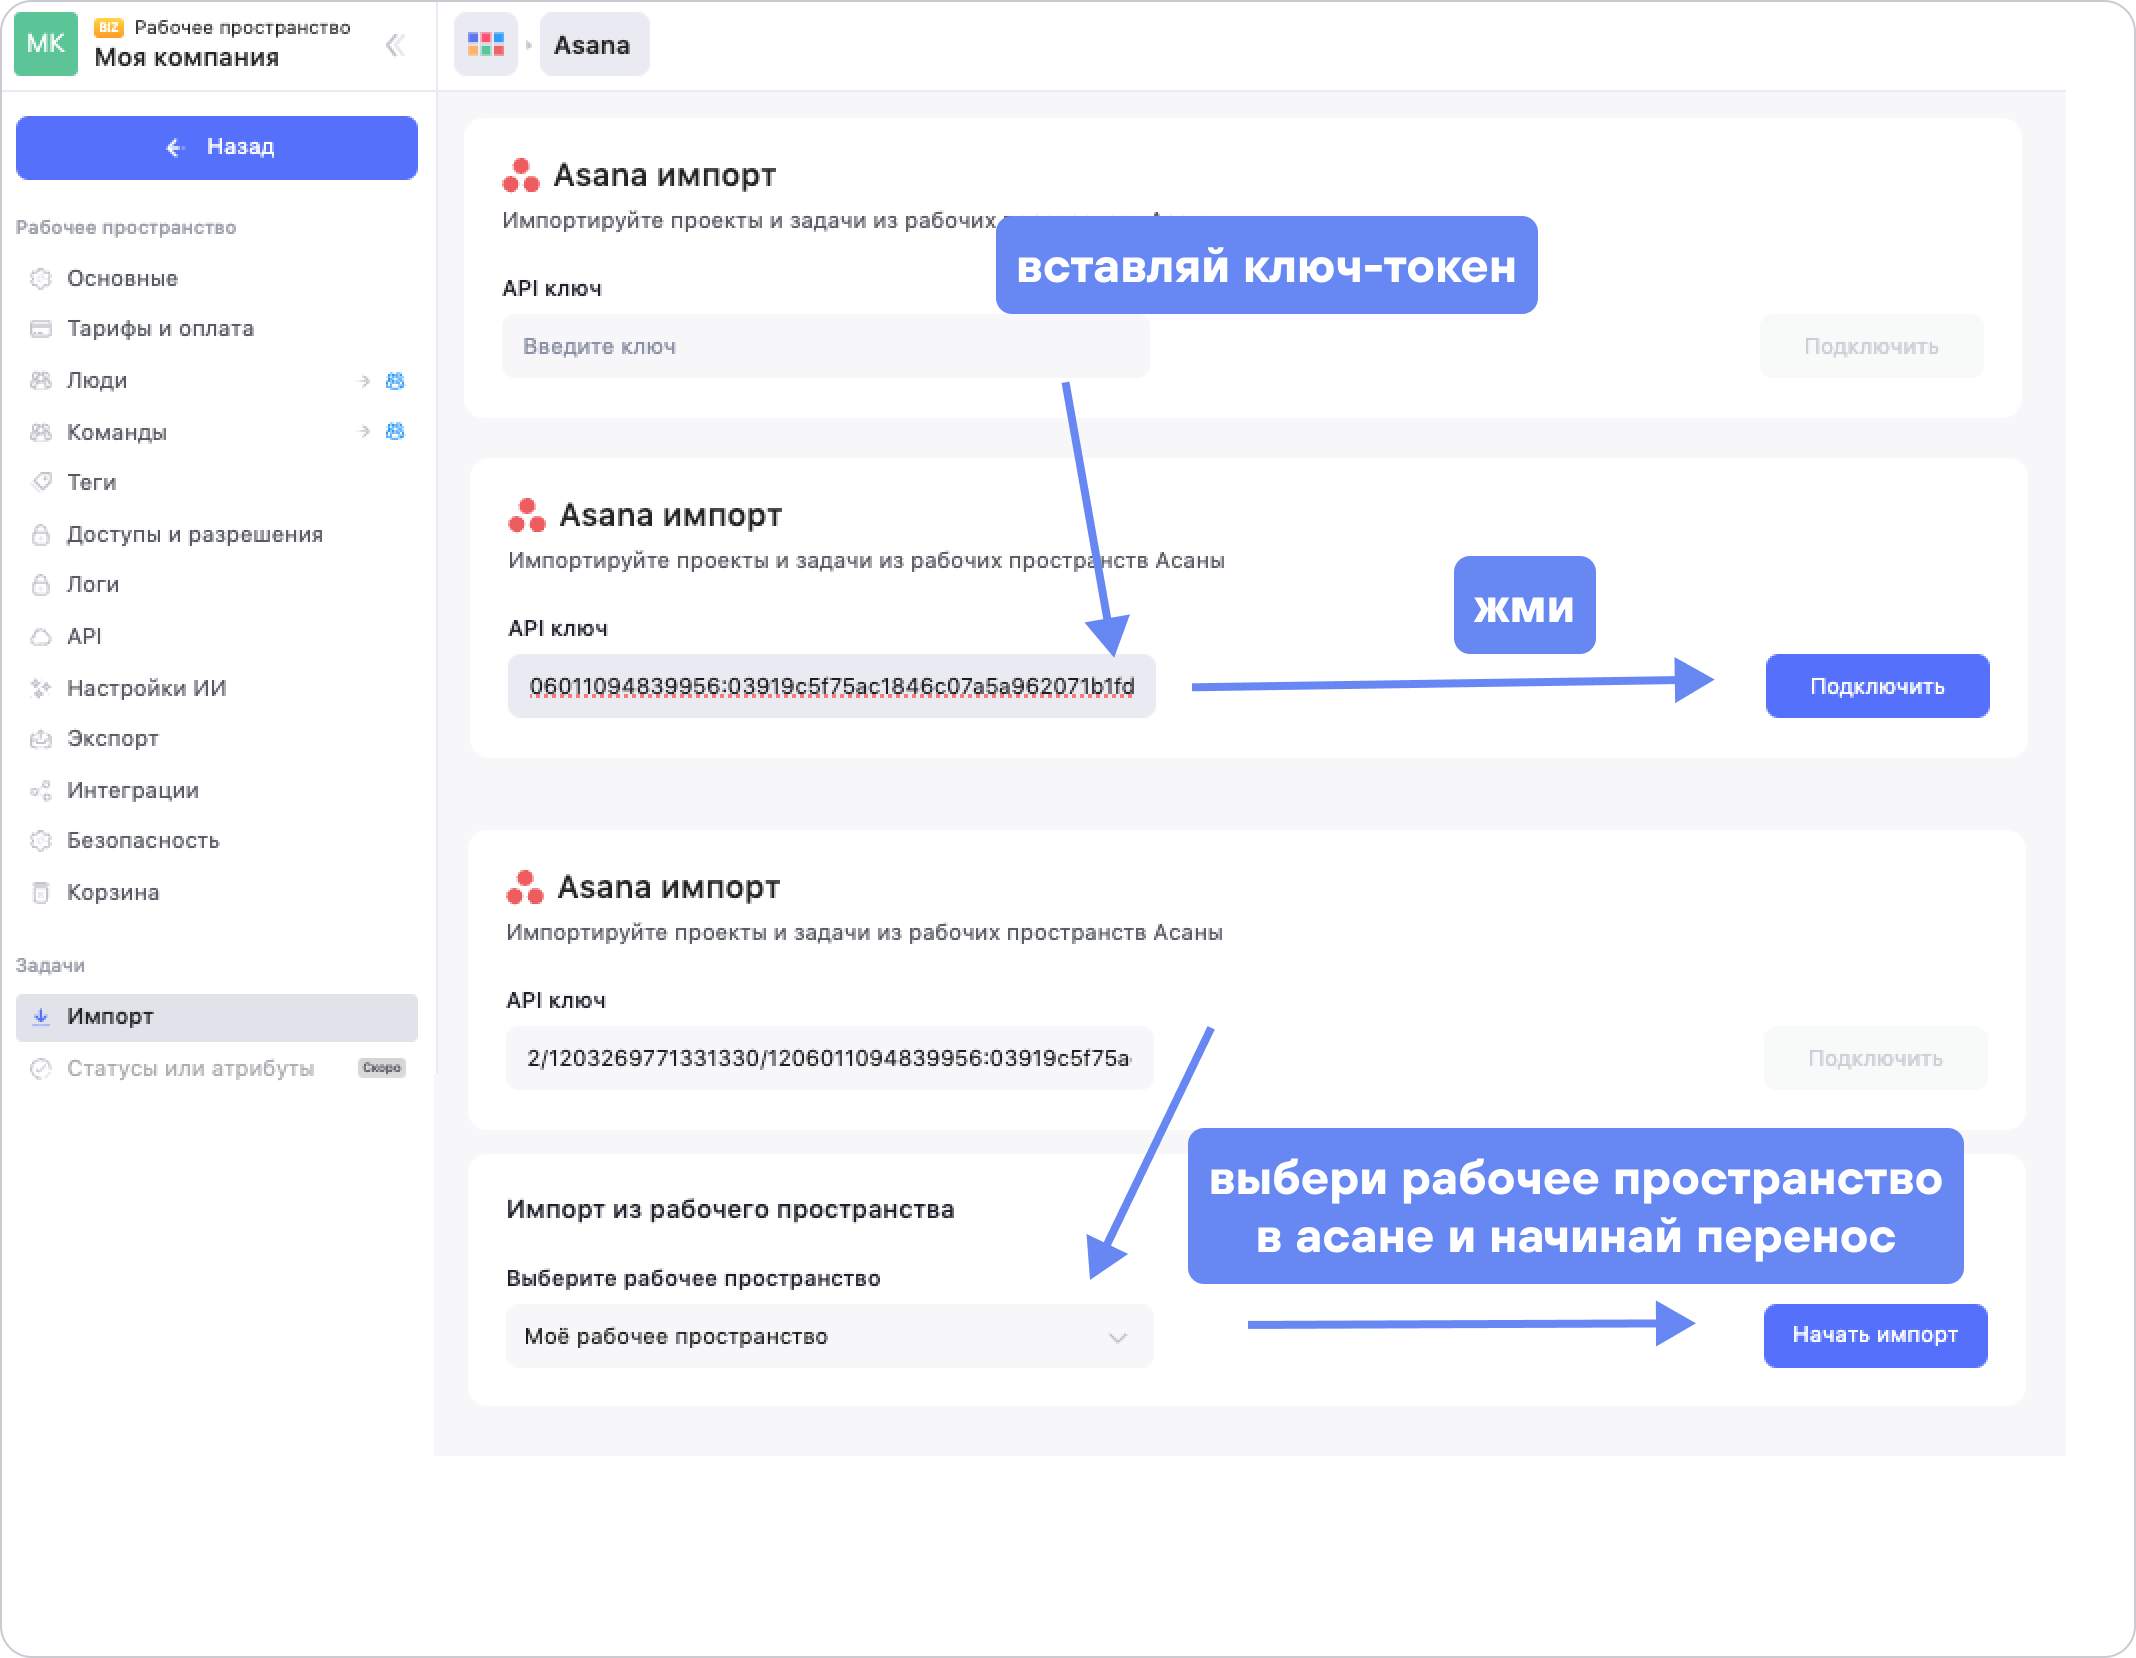Image resolution: width=2136 pixels, height=1658 pixels.
Task: Click the blue Подключить button
Action: click(1877, 686)
